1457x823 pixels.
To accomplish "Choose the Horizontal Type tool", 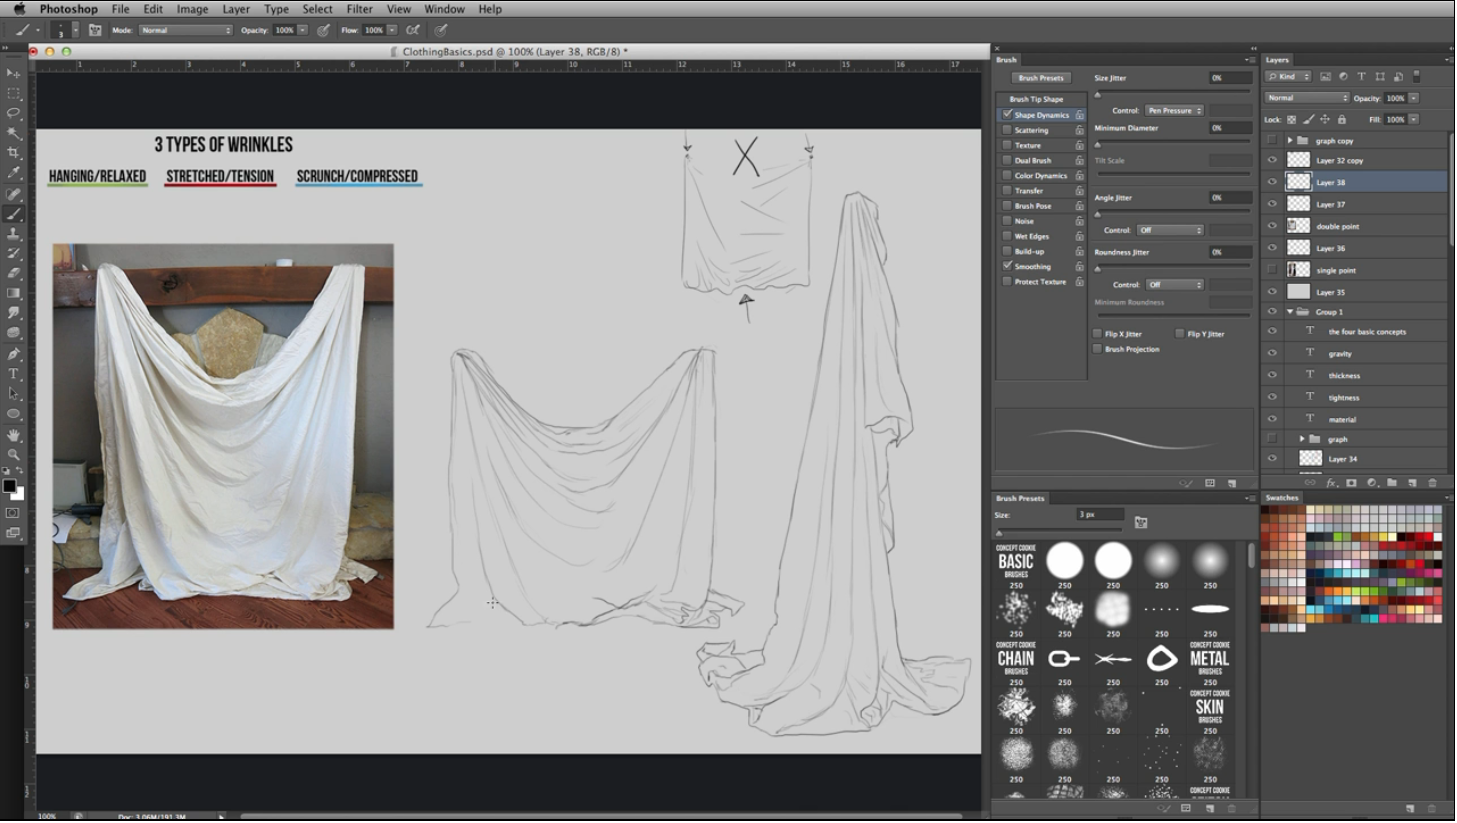I will coord(14,374).
